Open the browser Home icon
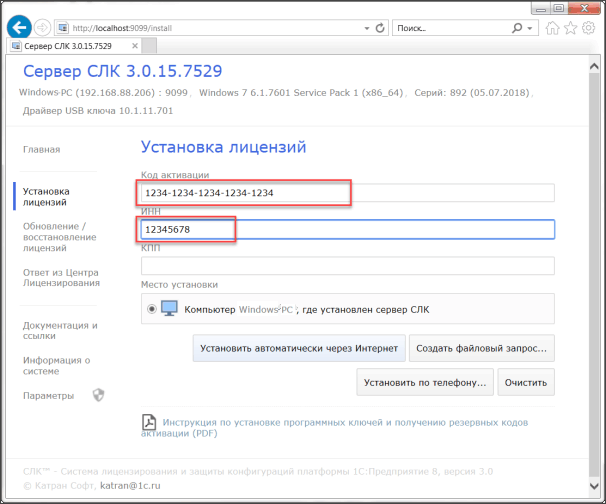Screen dimensions: 606x504 click(x=552, y=28)
